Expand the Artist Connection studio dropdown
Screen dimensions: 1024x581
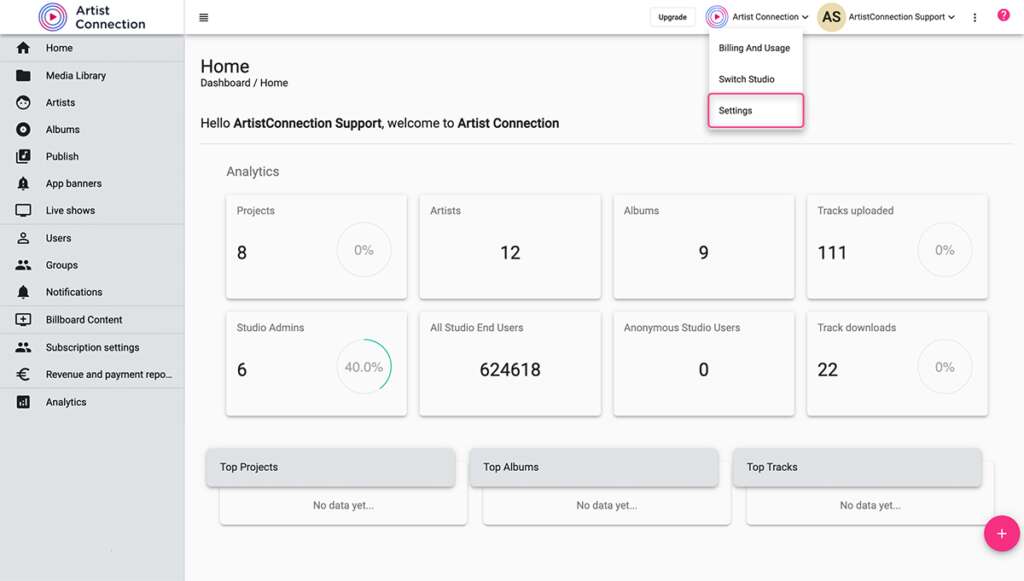coord(757,17)
